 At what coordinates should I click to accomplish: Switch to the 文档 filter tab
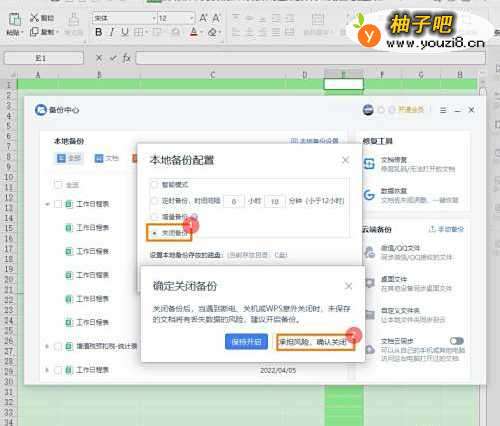107,158
